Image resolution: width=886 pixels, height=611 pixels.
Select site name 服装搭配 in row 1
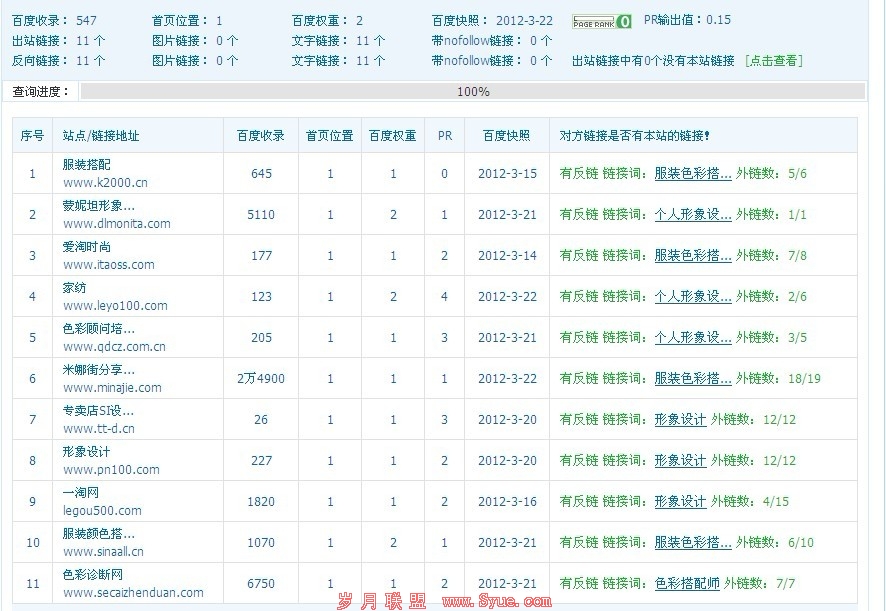tap(86, 164)
